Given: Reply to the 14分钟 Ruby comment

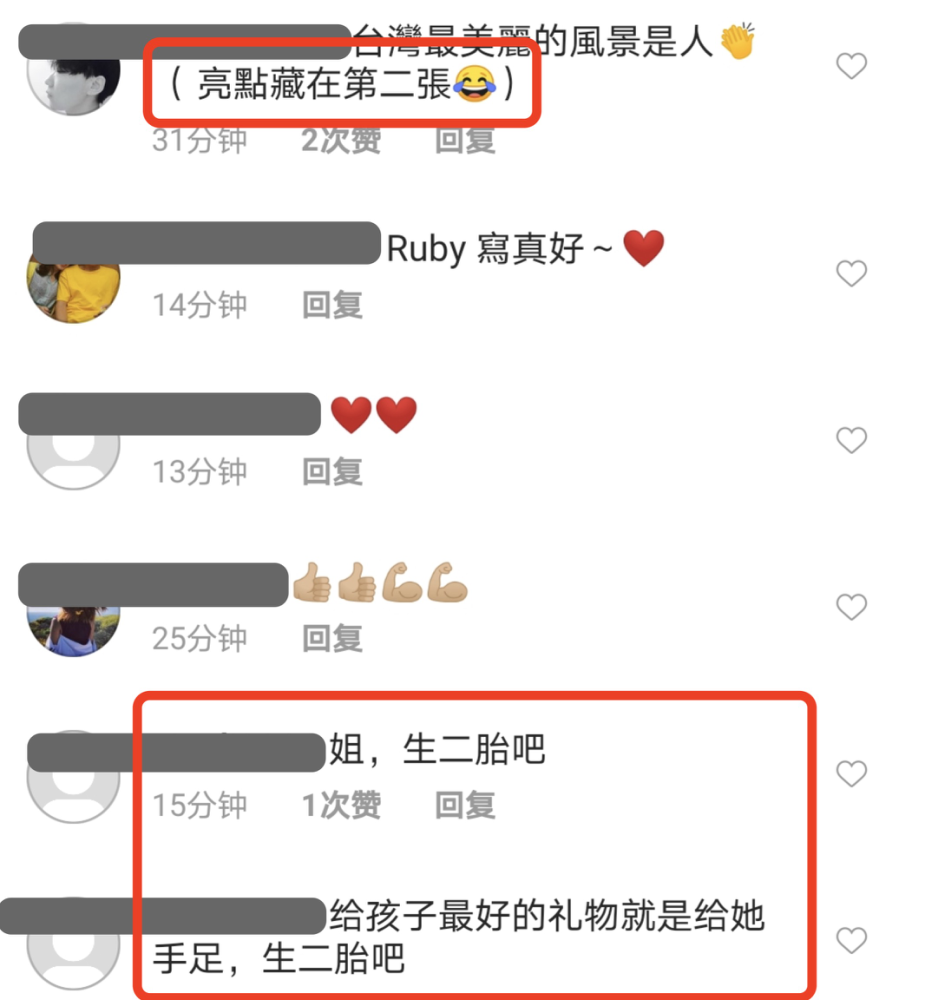Looking at the screenshot, I should (332, 305).
